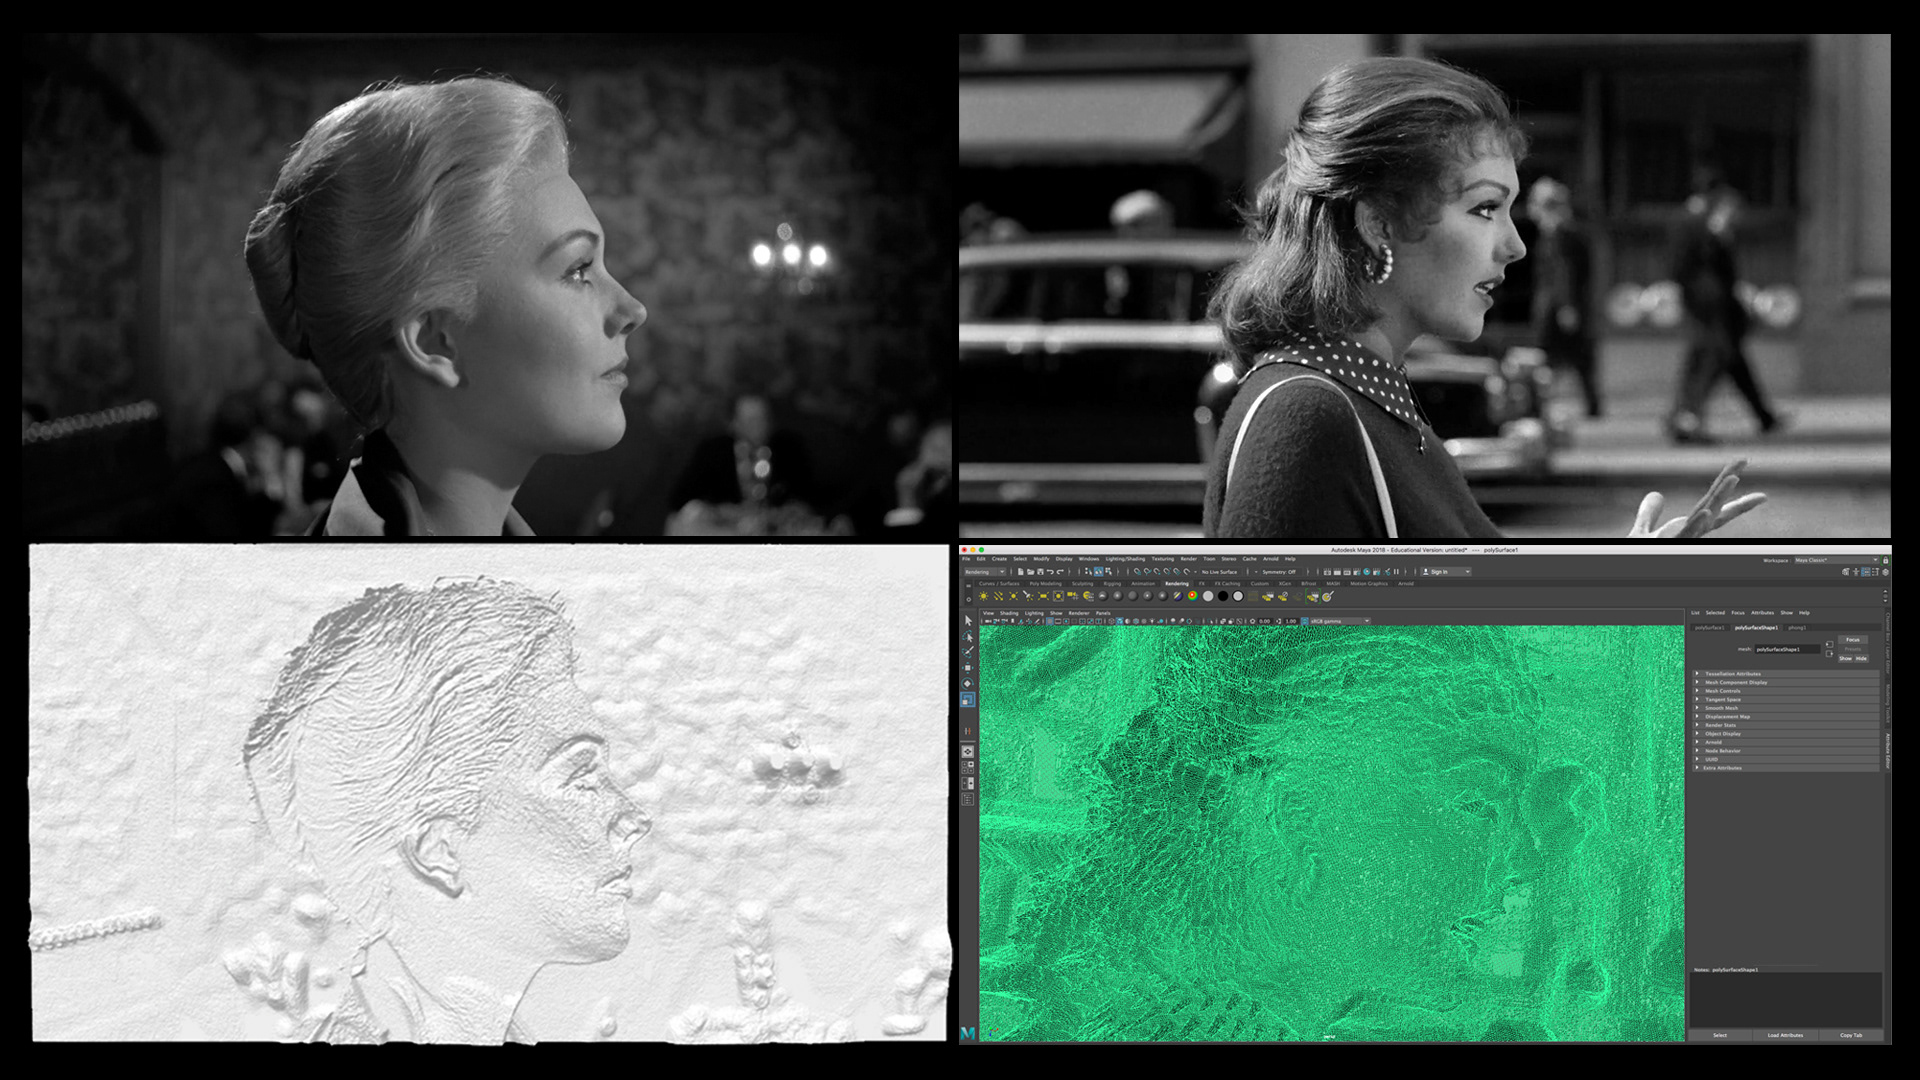The width and height of the screenshot is (1920, 1080).
Task: Open the Maya Classic workspace dropdown
Action: 1836,560
